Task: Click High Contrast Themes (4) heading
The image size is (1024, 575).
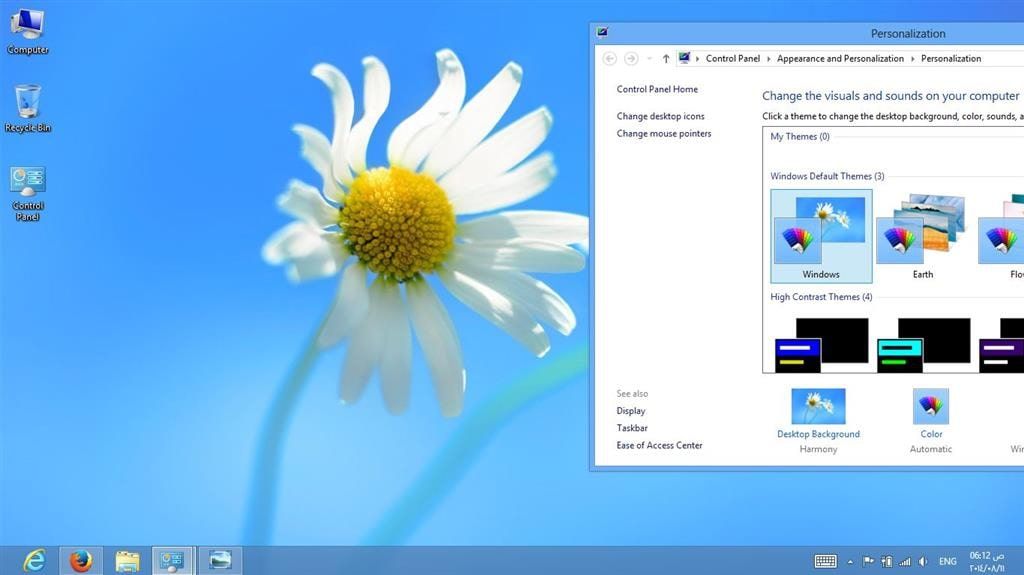Action: (821, 297)
